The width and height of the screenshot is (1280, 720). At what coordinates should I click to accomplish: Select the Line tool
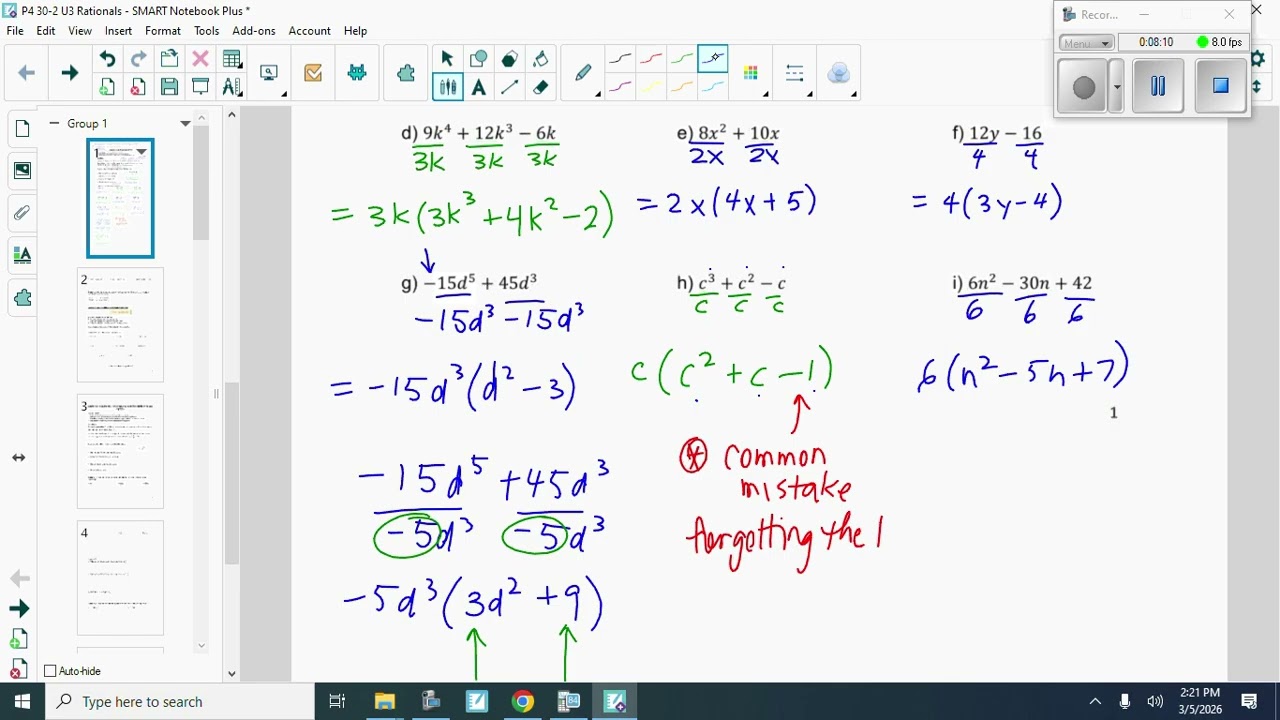(509, 87)
